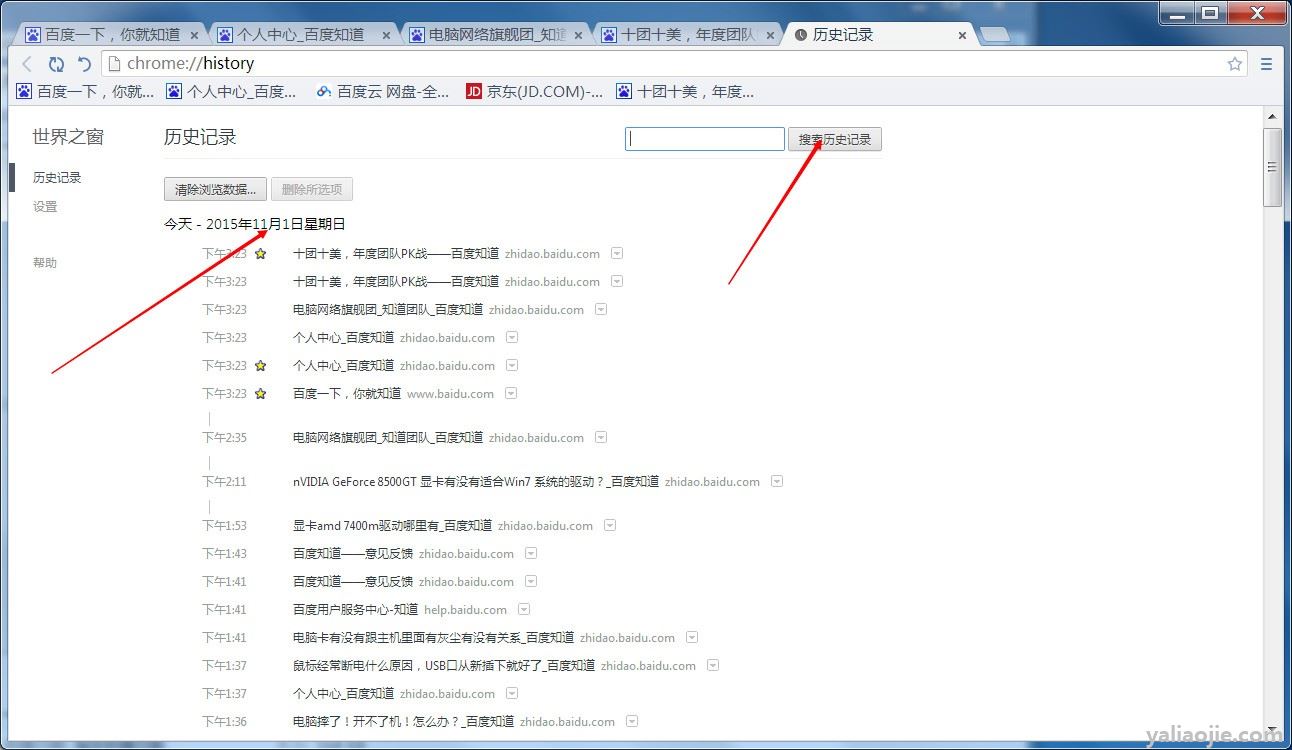Open dropdown arrow for 百度用户服务中心-知道 entry

tap(524, 609)
